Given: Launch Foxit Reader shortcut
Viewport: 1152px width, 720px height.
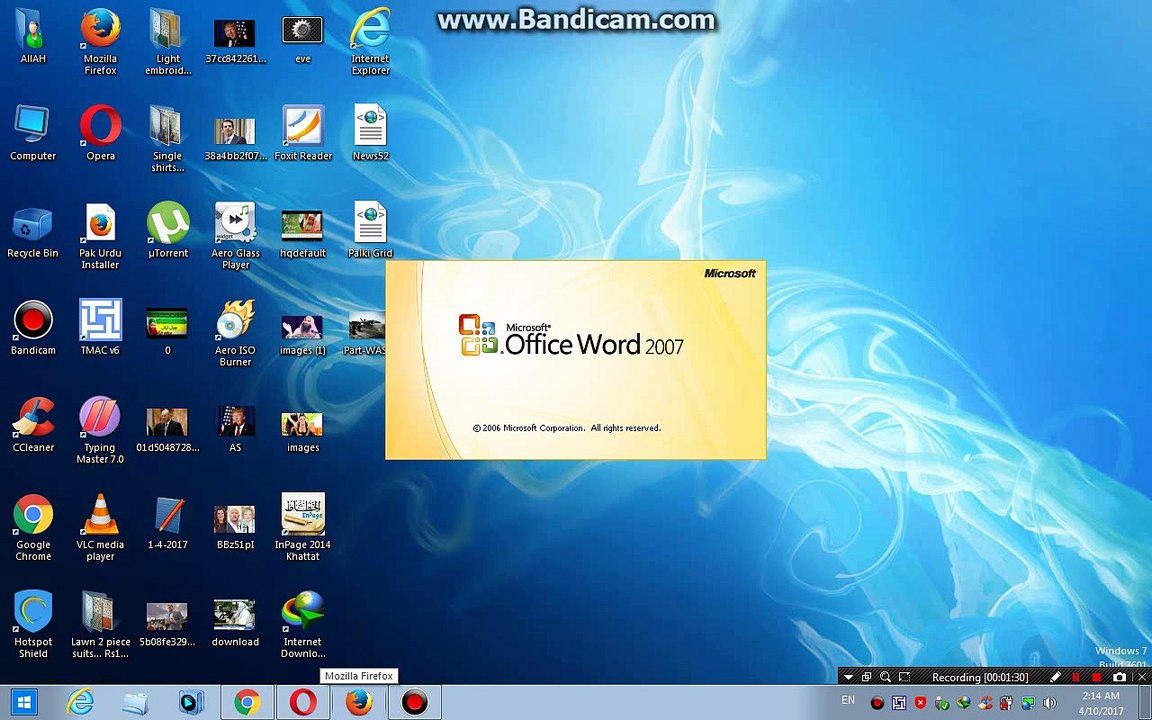Looking at the screenshot, I should coord(303,133).
